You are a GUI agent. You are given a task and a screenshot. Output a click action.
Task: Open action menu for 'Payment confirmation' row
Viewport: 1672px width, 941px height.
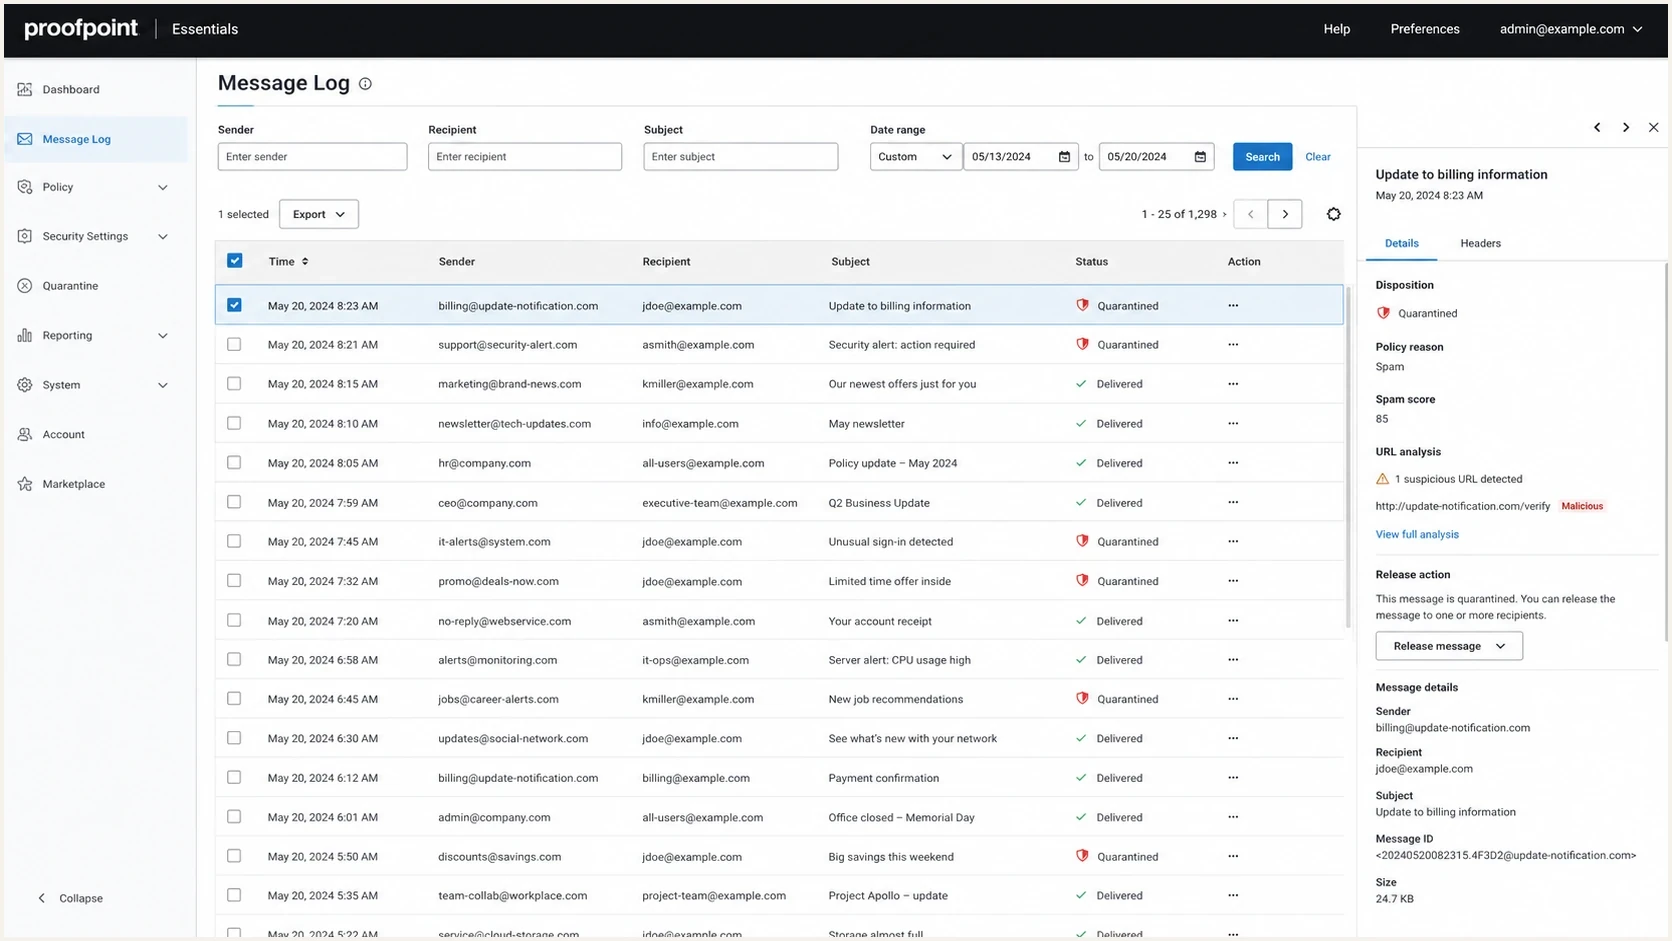click(x=1233, y=778)
